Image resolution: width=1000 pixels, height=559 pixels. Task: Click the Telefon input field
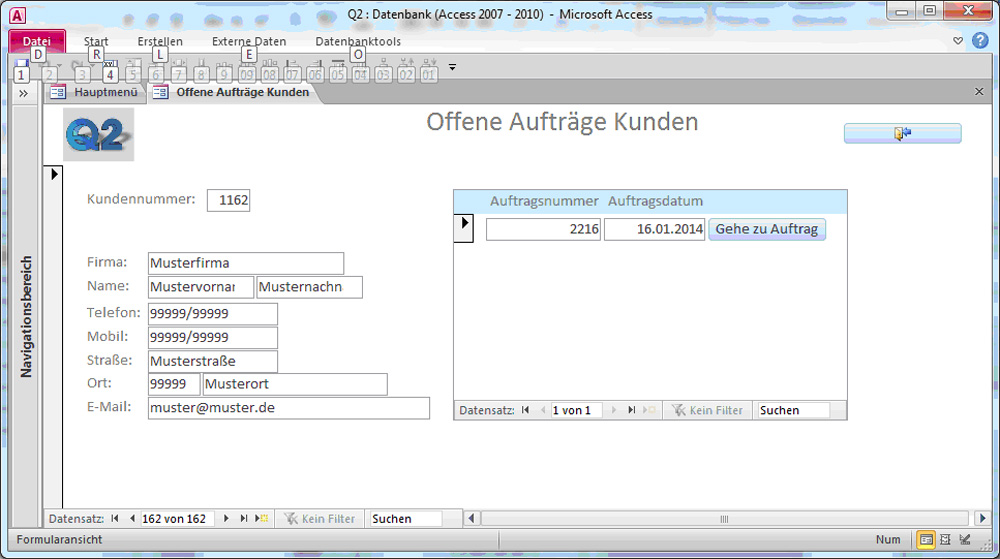pos(212,314)
